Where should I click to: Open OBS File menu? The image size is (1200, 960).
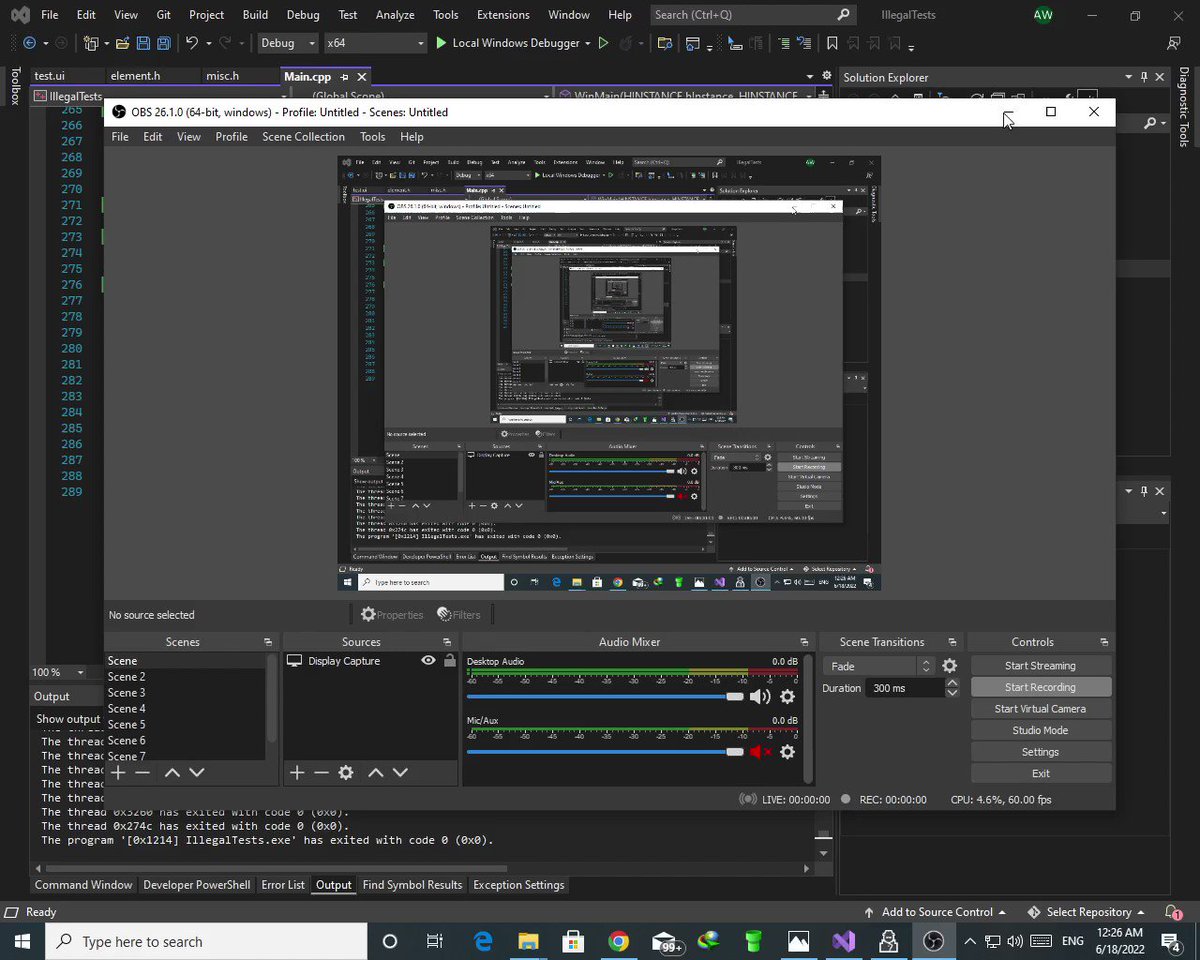[x=120, y=137]
